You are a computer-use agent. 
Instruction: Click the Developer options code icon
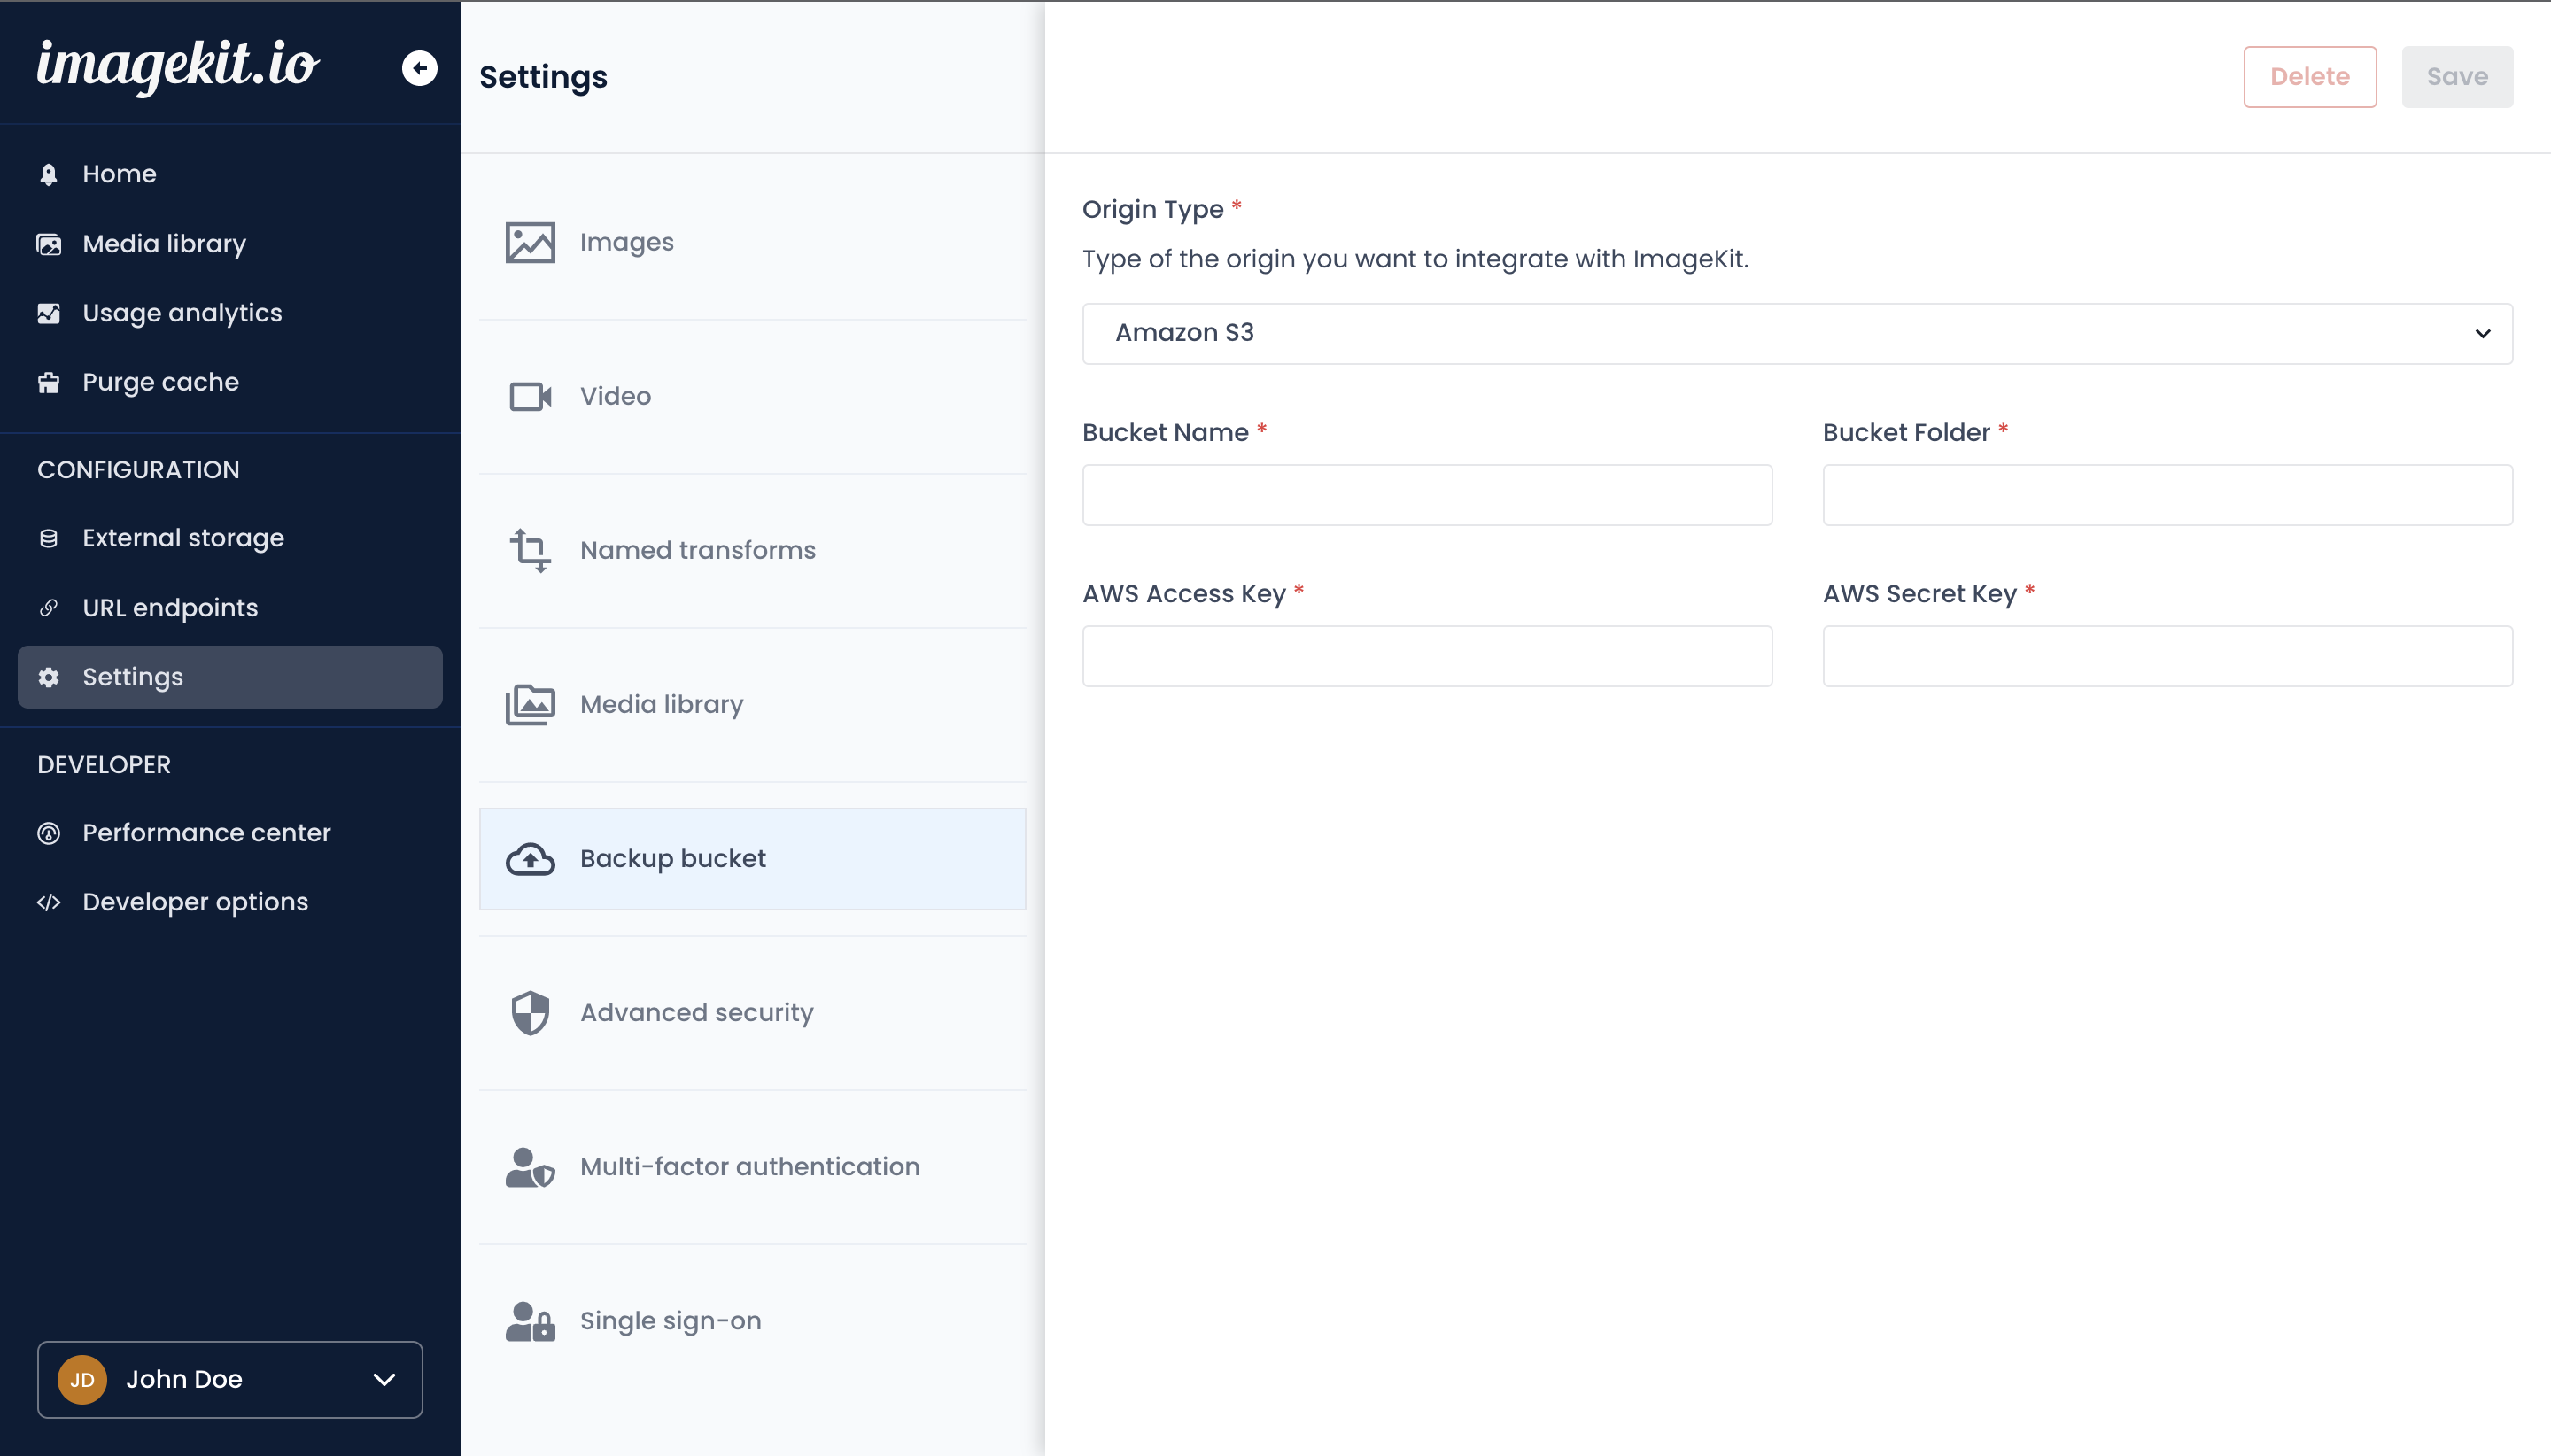coord(48,902)
